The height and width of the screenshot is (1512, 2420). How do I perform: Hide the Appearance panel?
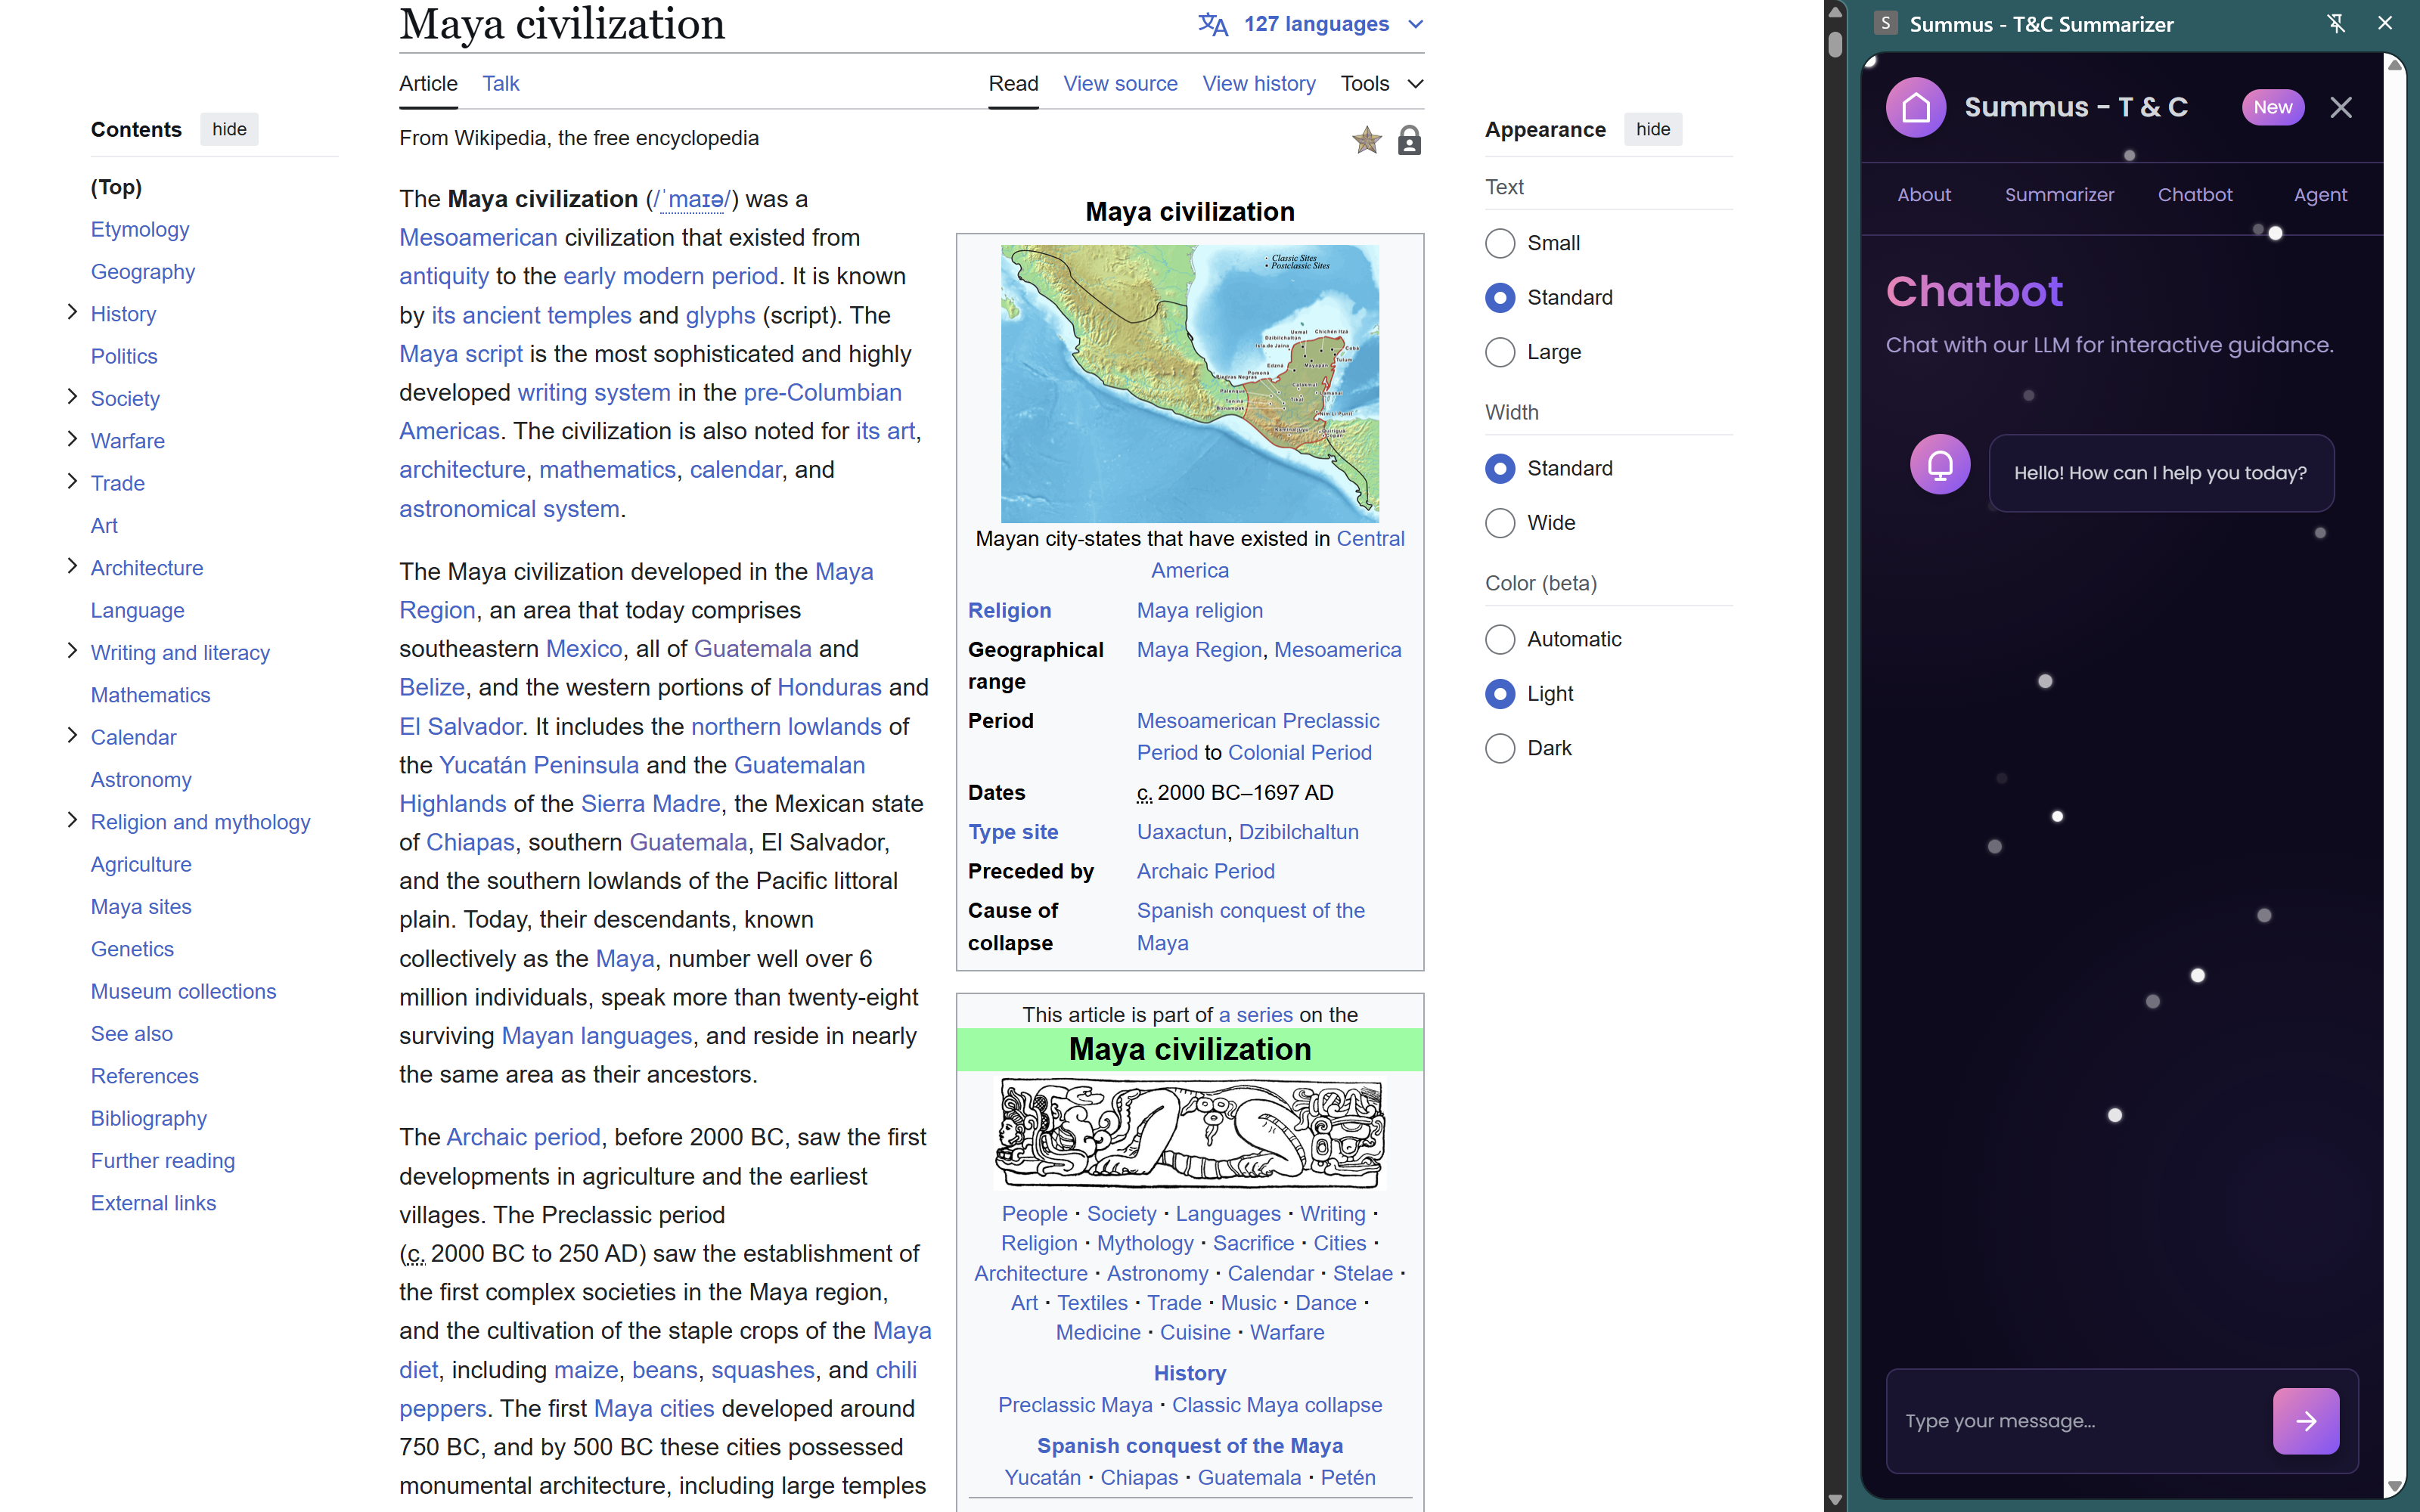pos(1652,129)
